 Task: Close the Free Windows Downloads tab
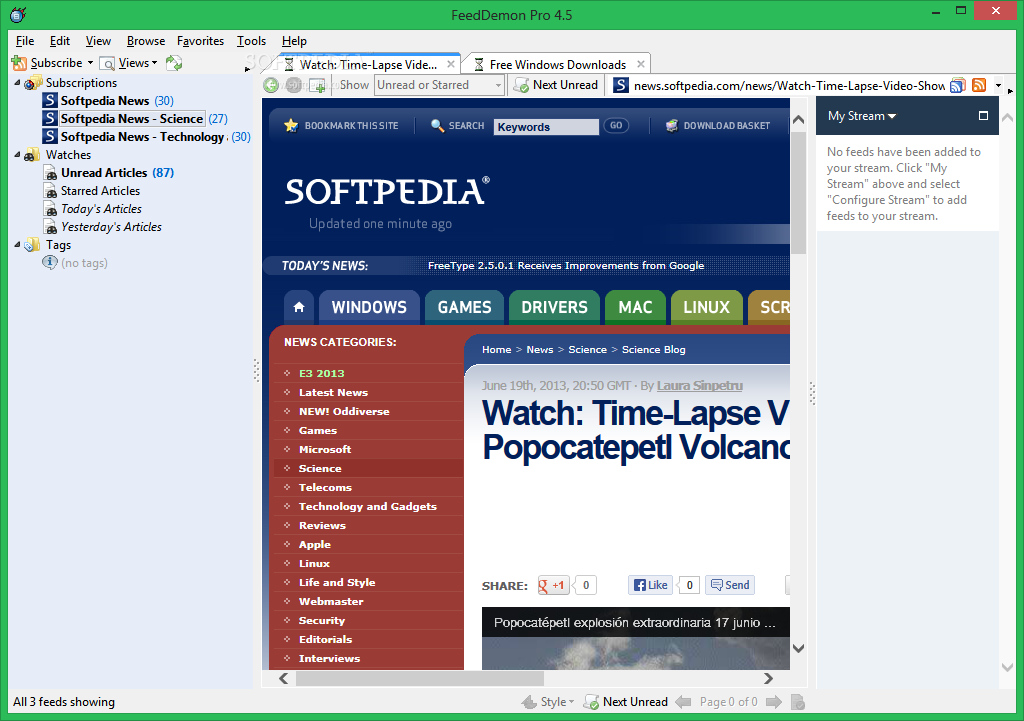(x=641, y=64)
